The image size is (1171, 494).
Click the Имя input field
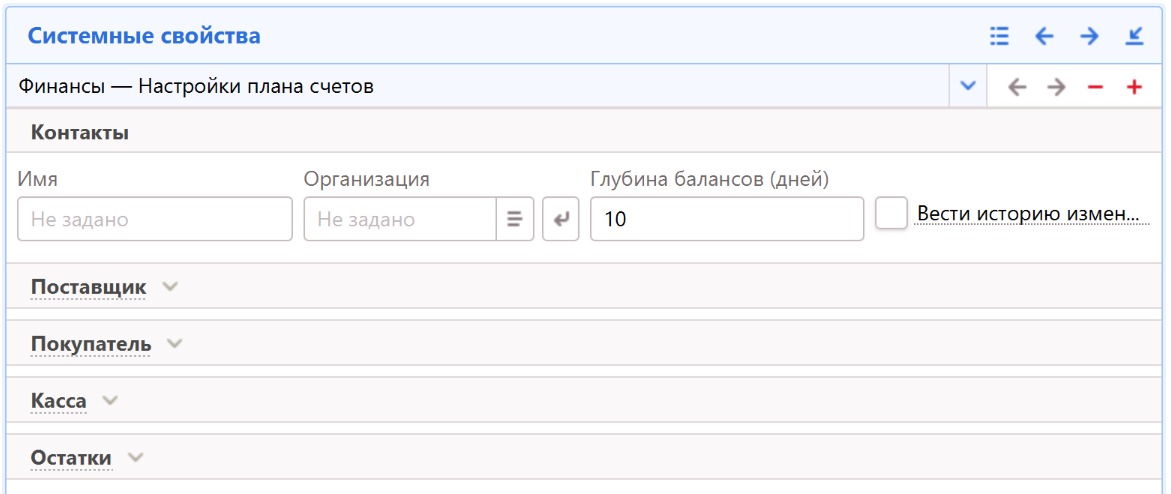coord(155,219)
